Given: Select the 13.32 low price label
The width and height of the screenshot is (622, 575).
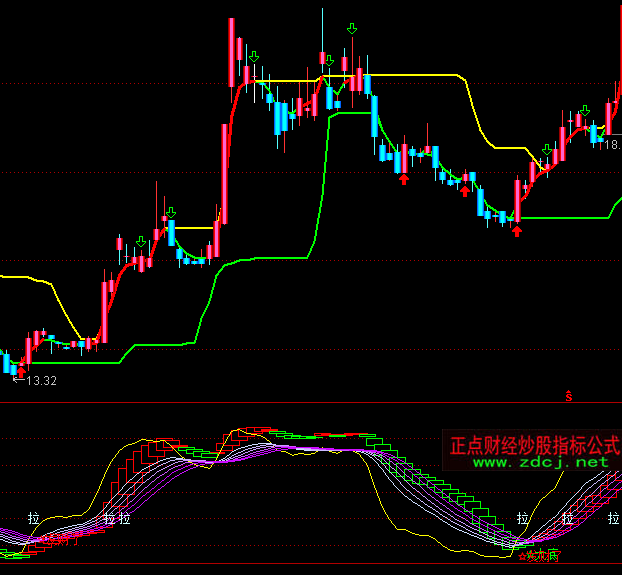Looking at the screenshot, I should click(41, 381).
